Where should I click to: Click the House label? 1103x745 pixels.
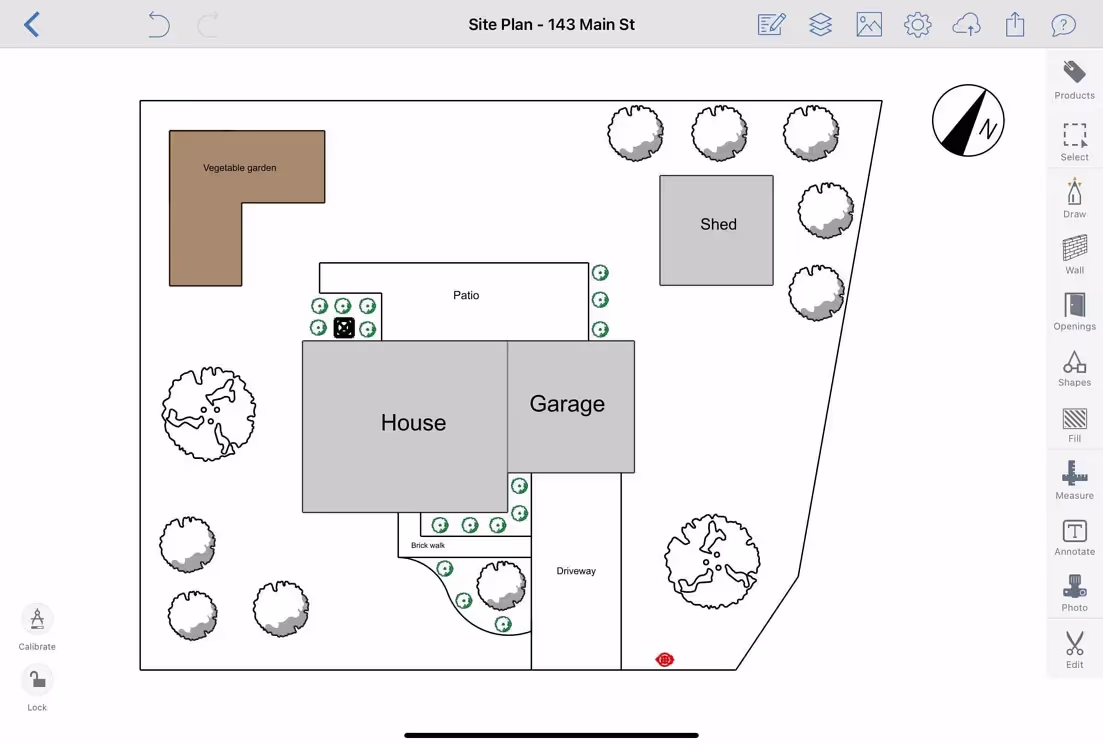tap(414, 423)
